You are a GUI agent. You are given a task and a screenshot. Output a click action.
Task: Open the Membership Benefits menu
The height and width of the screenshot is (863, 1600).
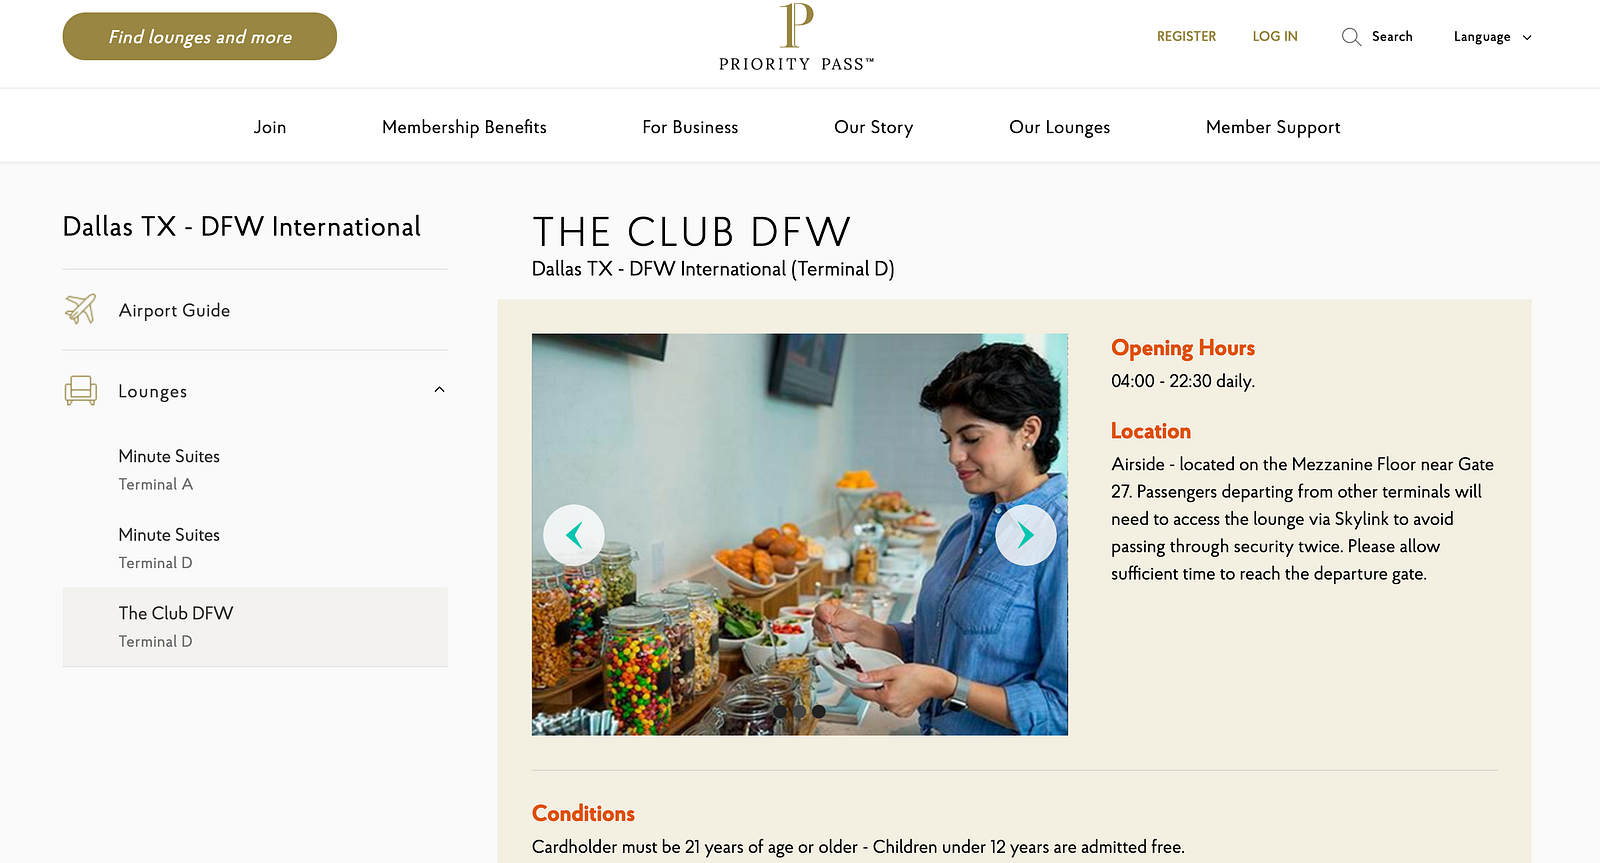pos(464,127)
